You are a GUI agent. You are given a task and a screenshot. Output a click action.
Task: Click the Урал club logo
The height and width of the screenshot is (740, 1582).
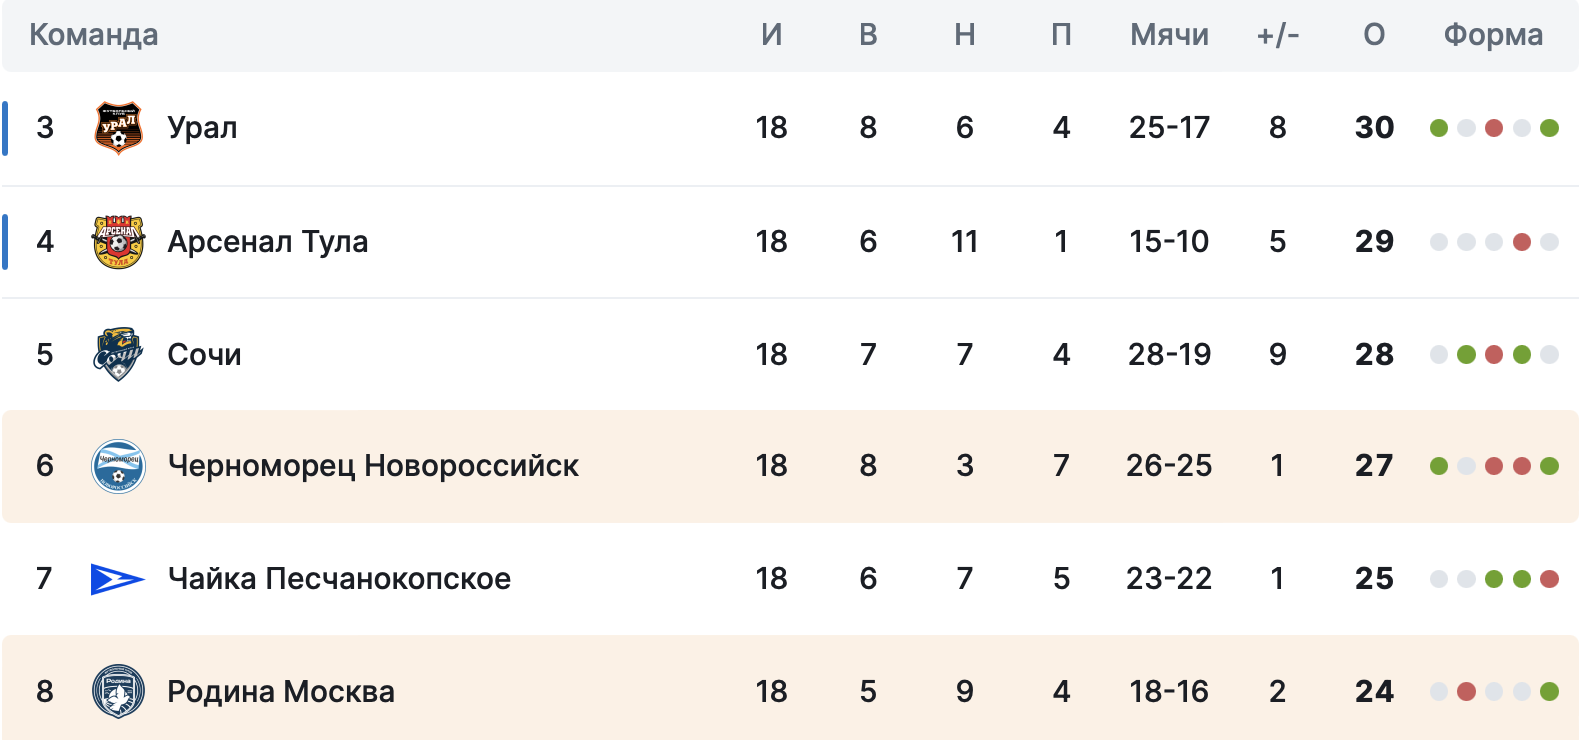(x=118, y=128)
